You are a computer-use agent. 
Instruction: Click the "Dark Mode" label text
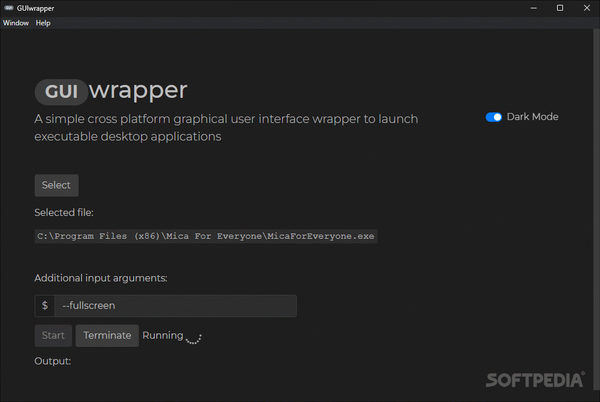click(532, 117)
